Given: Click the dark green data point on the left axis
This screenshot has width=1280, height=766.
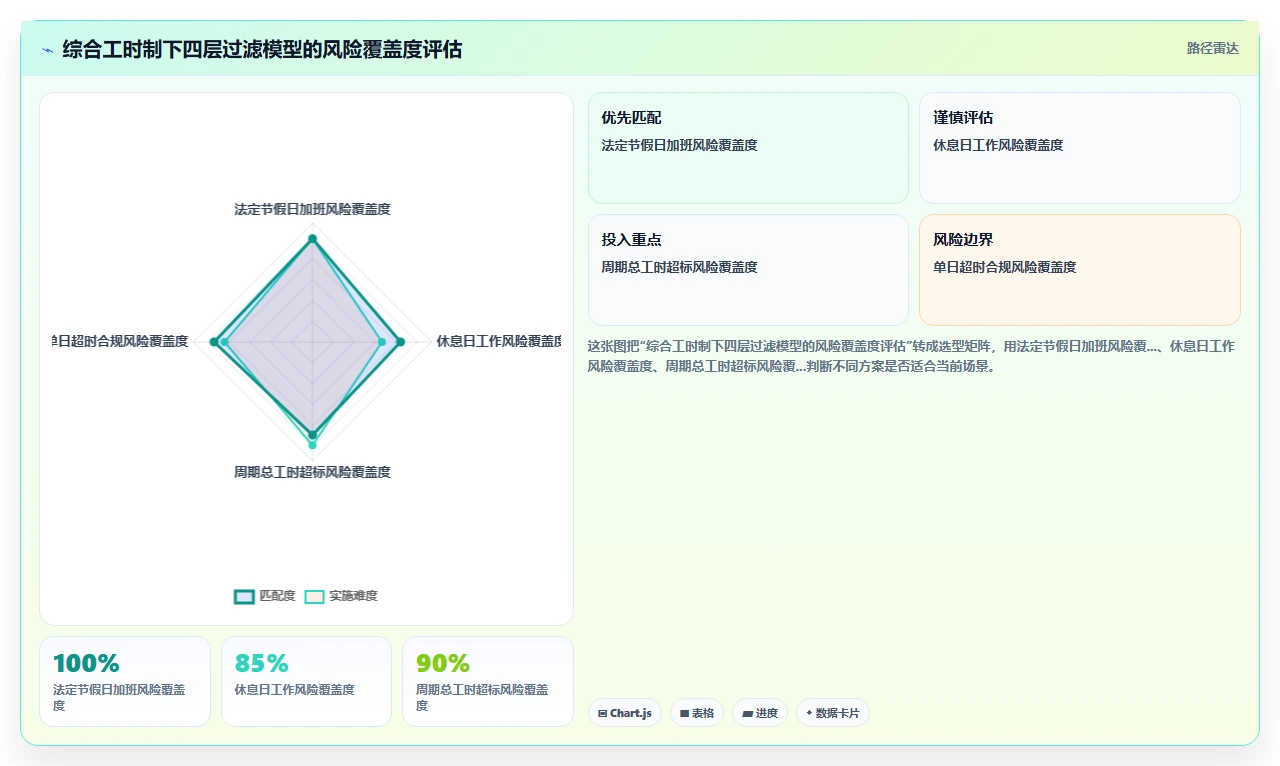Looking at the screenshot, I should click(x=214, y=342).
